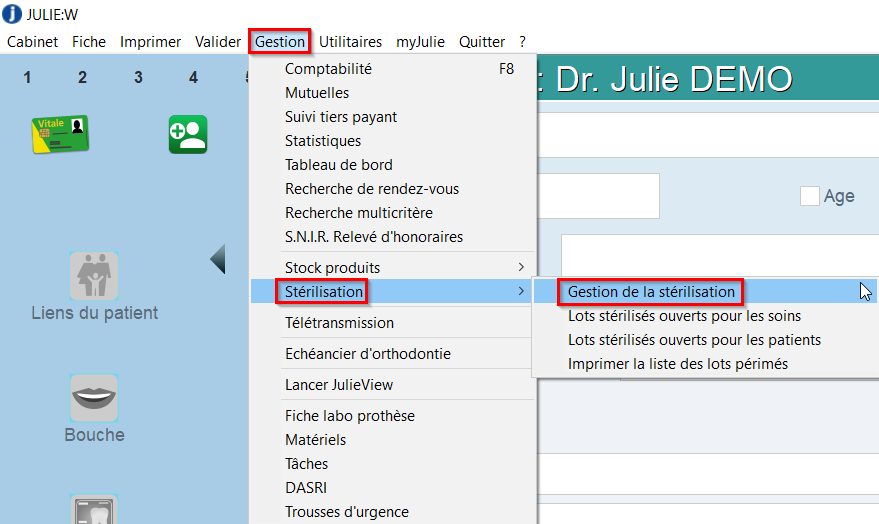This screenshot has width=879, height=524.
Task: Switch to sidebar tab 1
Action: pos(27,77)
